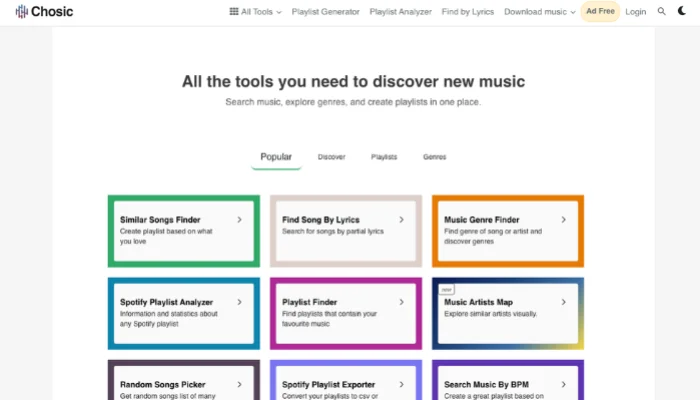Image resolution: width=700 pixels, height=400 pixels.
Task: Click arrow on Similar Songs Finder card
Action: pyautogui.click(x=240, y=220)
